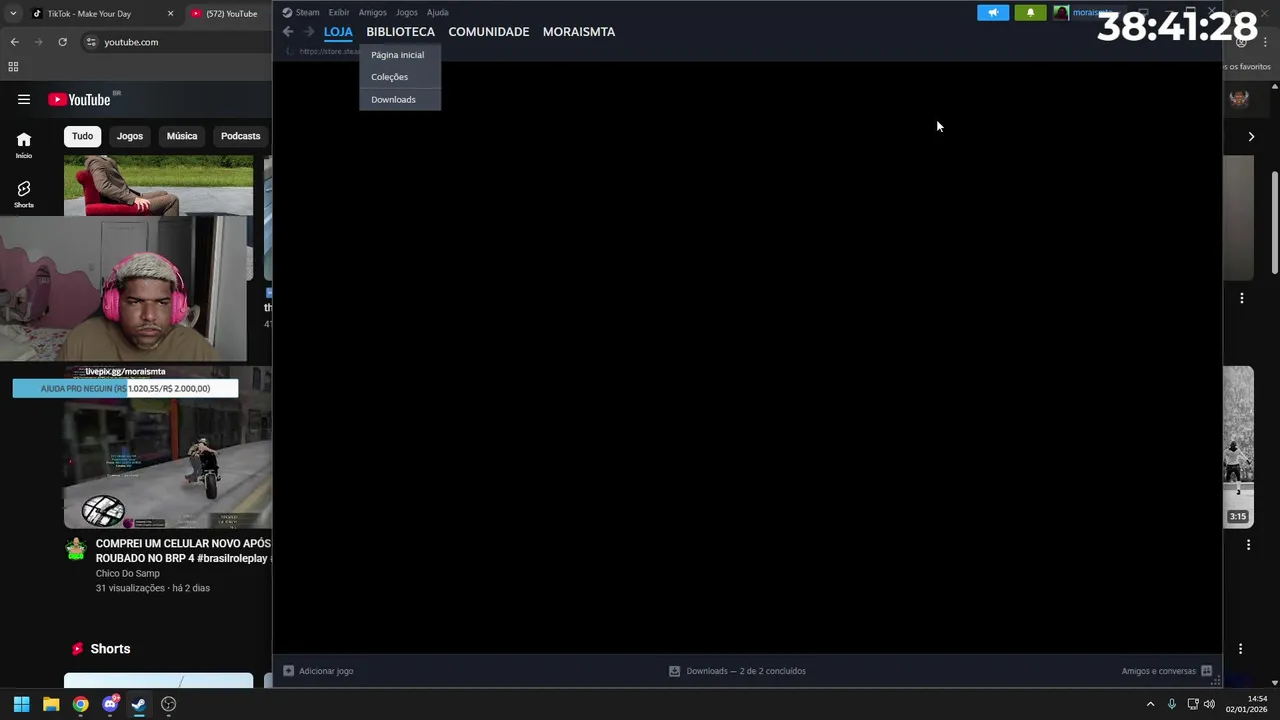Open the video thumbnail showing 3:15 duration
The image size is (1280, 720).
pyautogui.click(x=1238, y=447)
